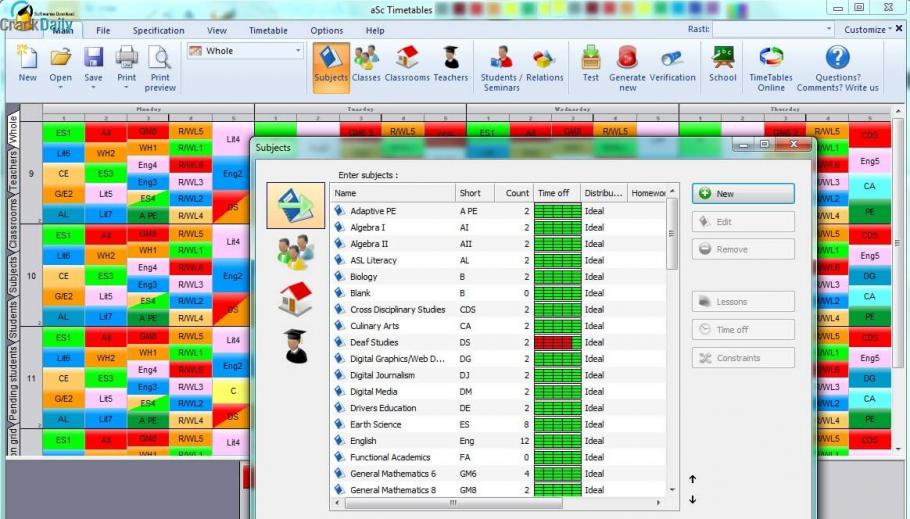Click Adaptive PE green time off bar
The image size is (910, 519).
557,211
